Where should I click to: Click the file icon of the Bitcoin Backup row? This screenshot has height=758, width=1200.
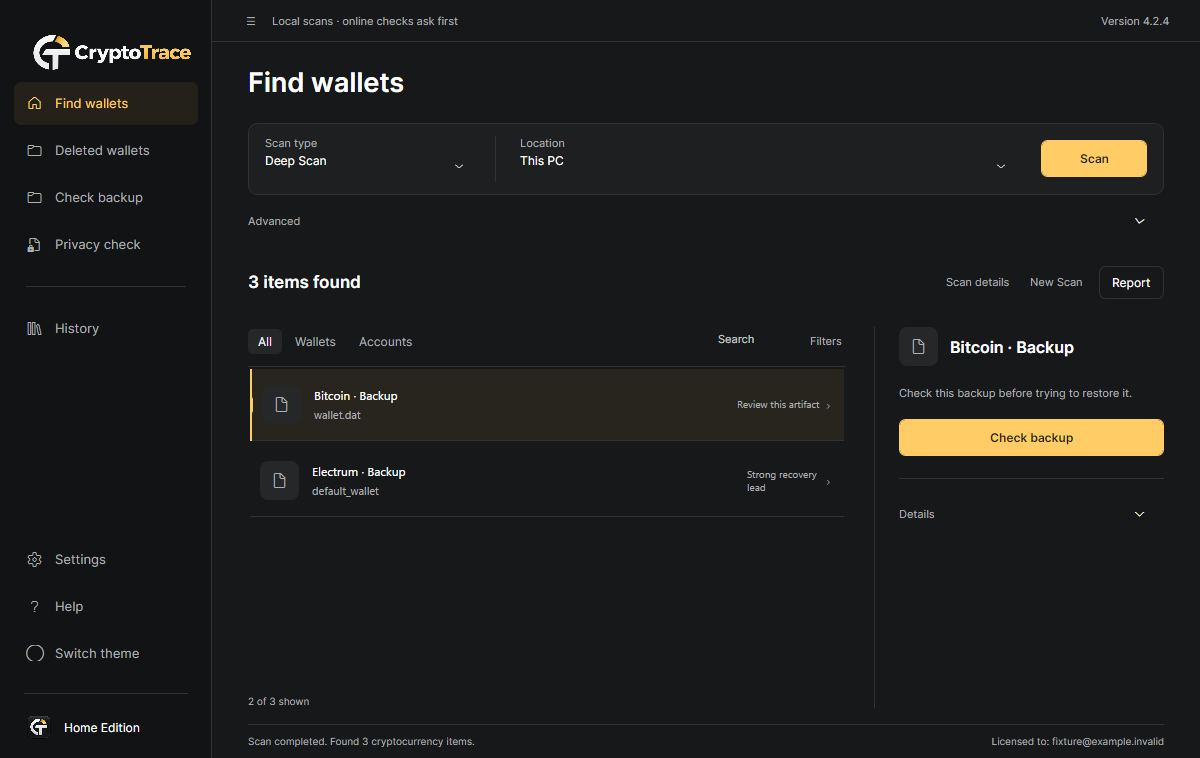click(281, 405)
